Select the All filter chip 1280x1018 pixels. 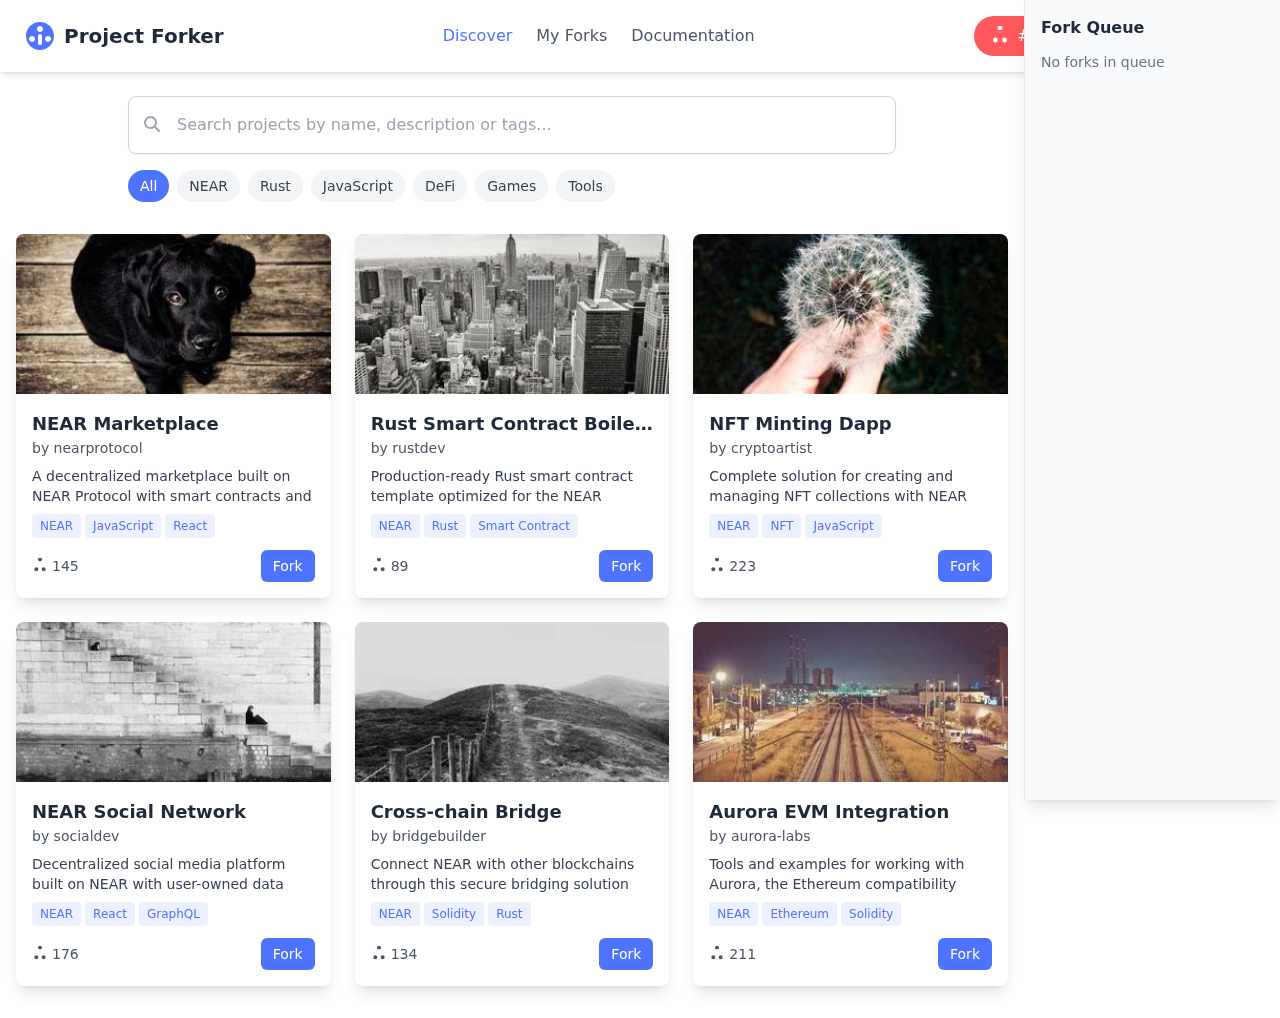(x=148, y=185)
